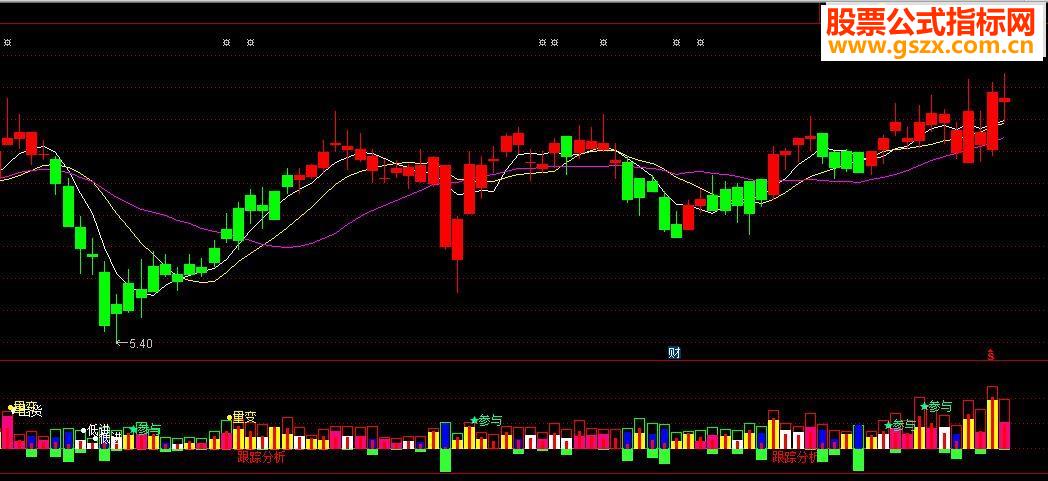The width and height of the screenshot is (1048, 481).
Task: Open the www.gszx.com.cn website link
Action: [930, 46]
